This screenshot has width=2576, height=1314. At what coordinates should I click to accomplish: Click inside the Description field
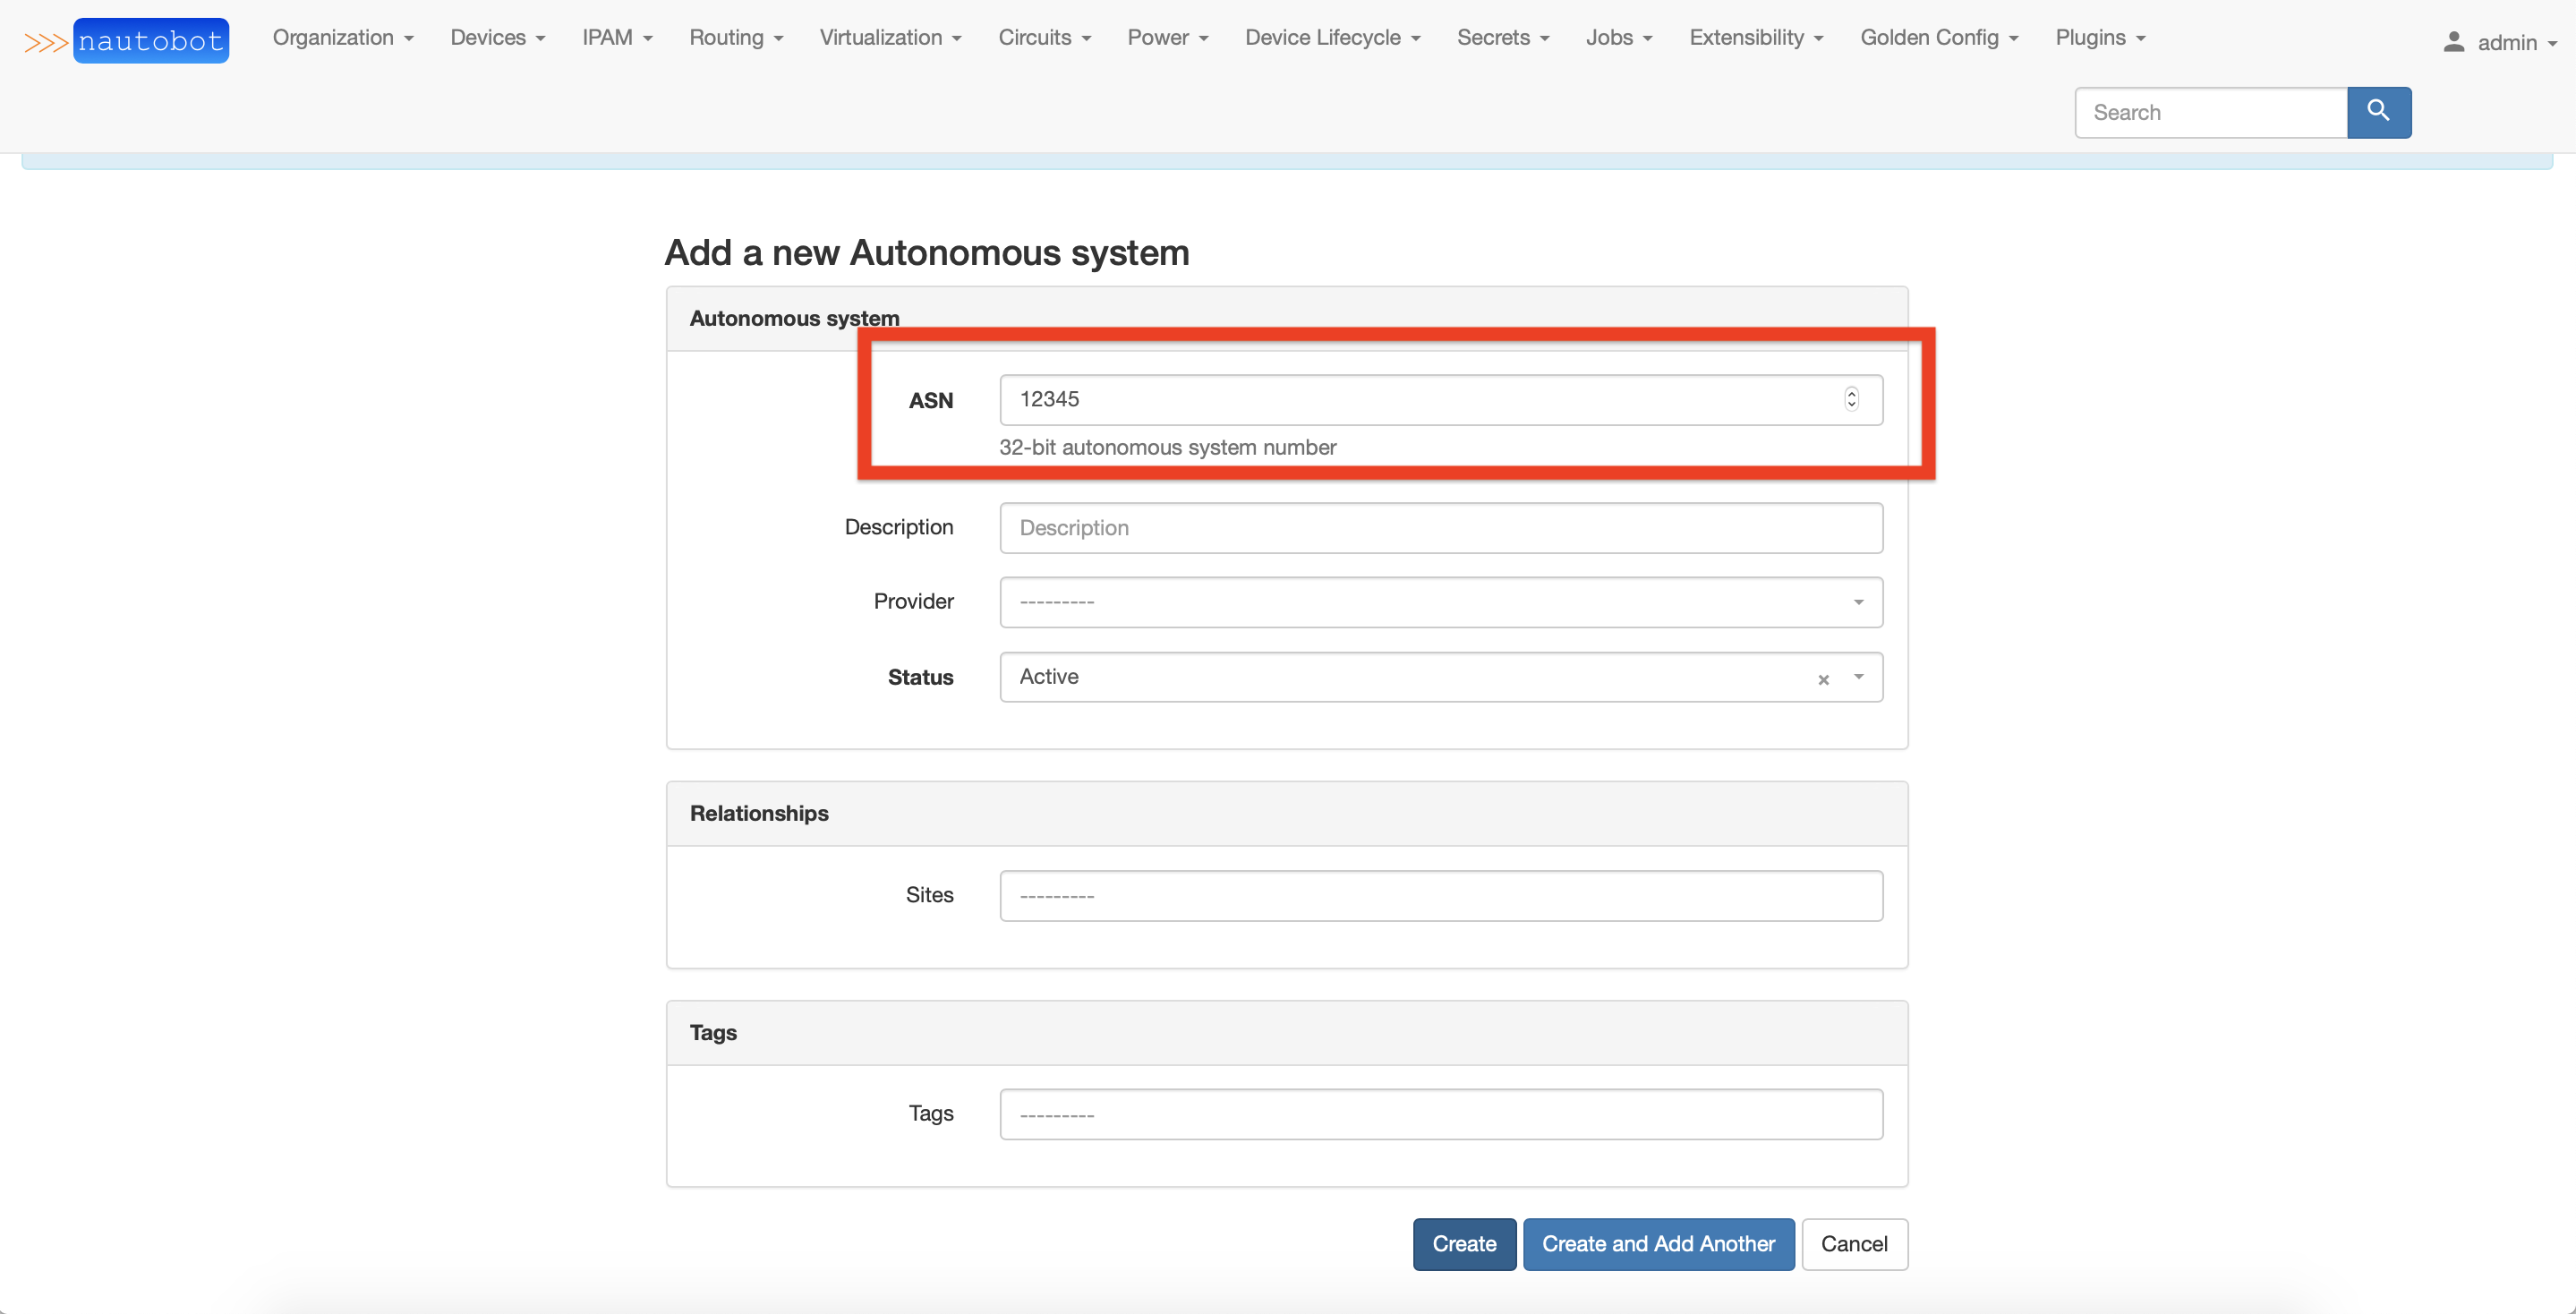tap(1440, 528)
